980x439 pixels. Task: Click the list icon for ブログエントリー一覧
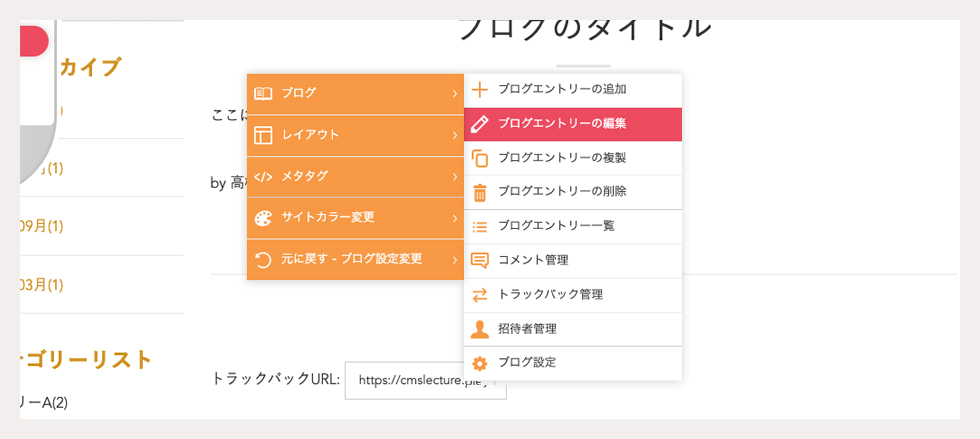[x=479, y=226]
